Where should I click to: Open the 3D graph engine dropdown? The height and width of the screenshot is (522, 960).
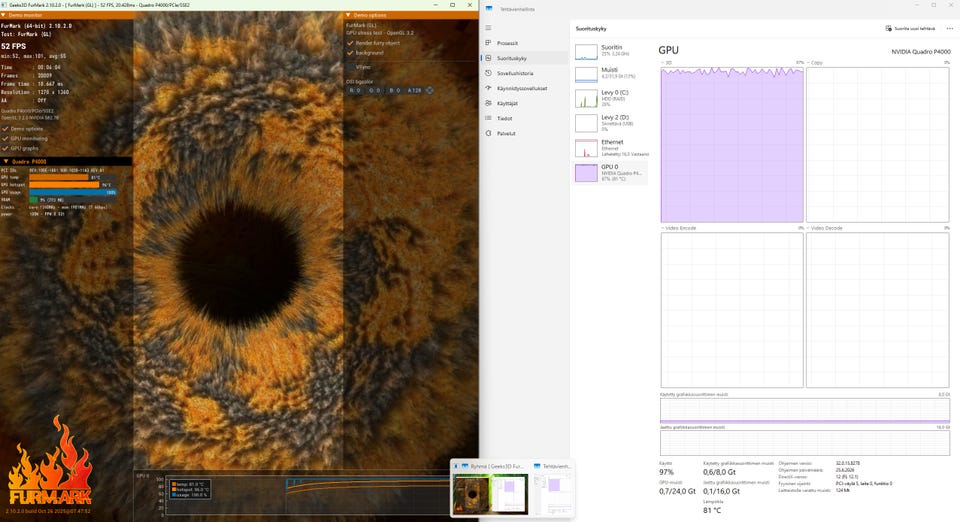click(x=666, y=62)
